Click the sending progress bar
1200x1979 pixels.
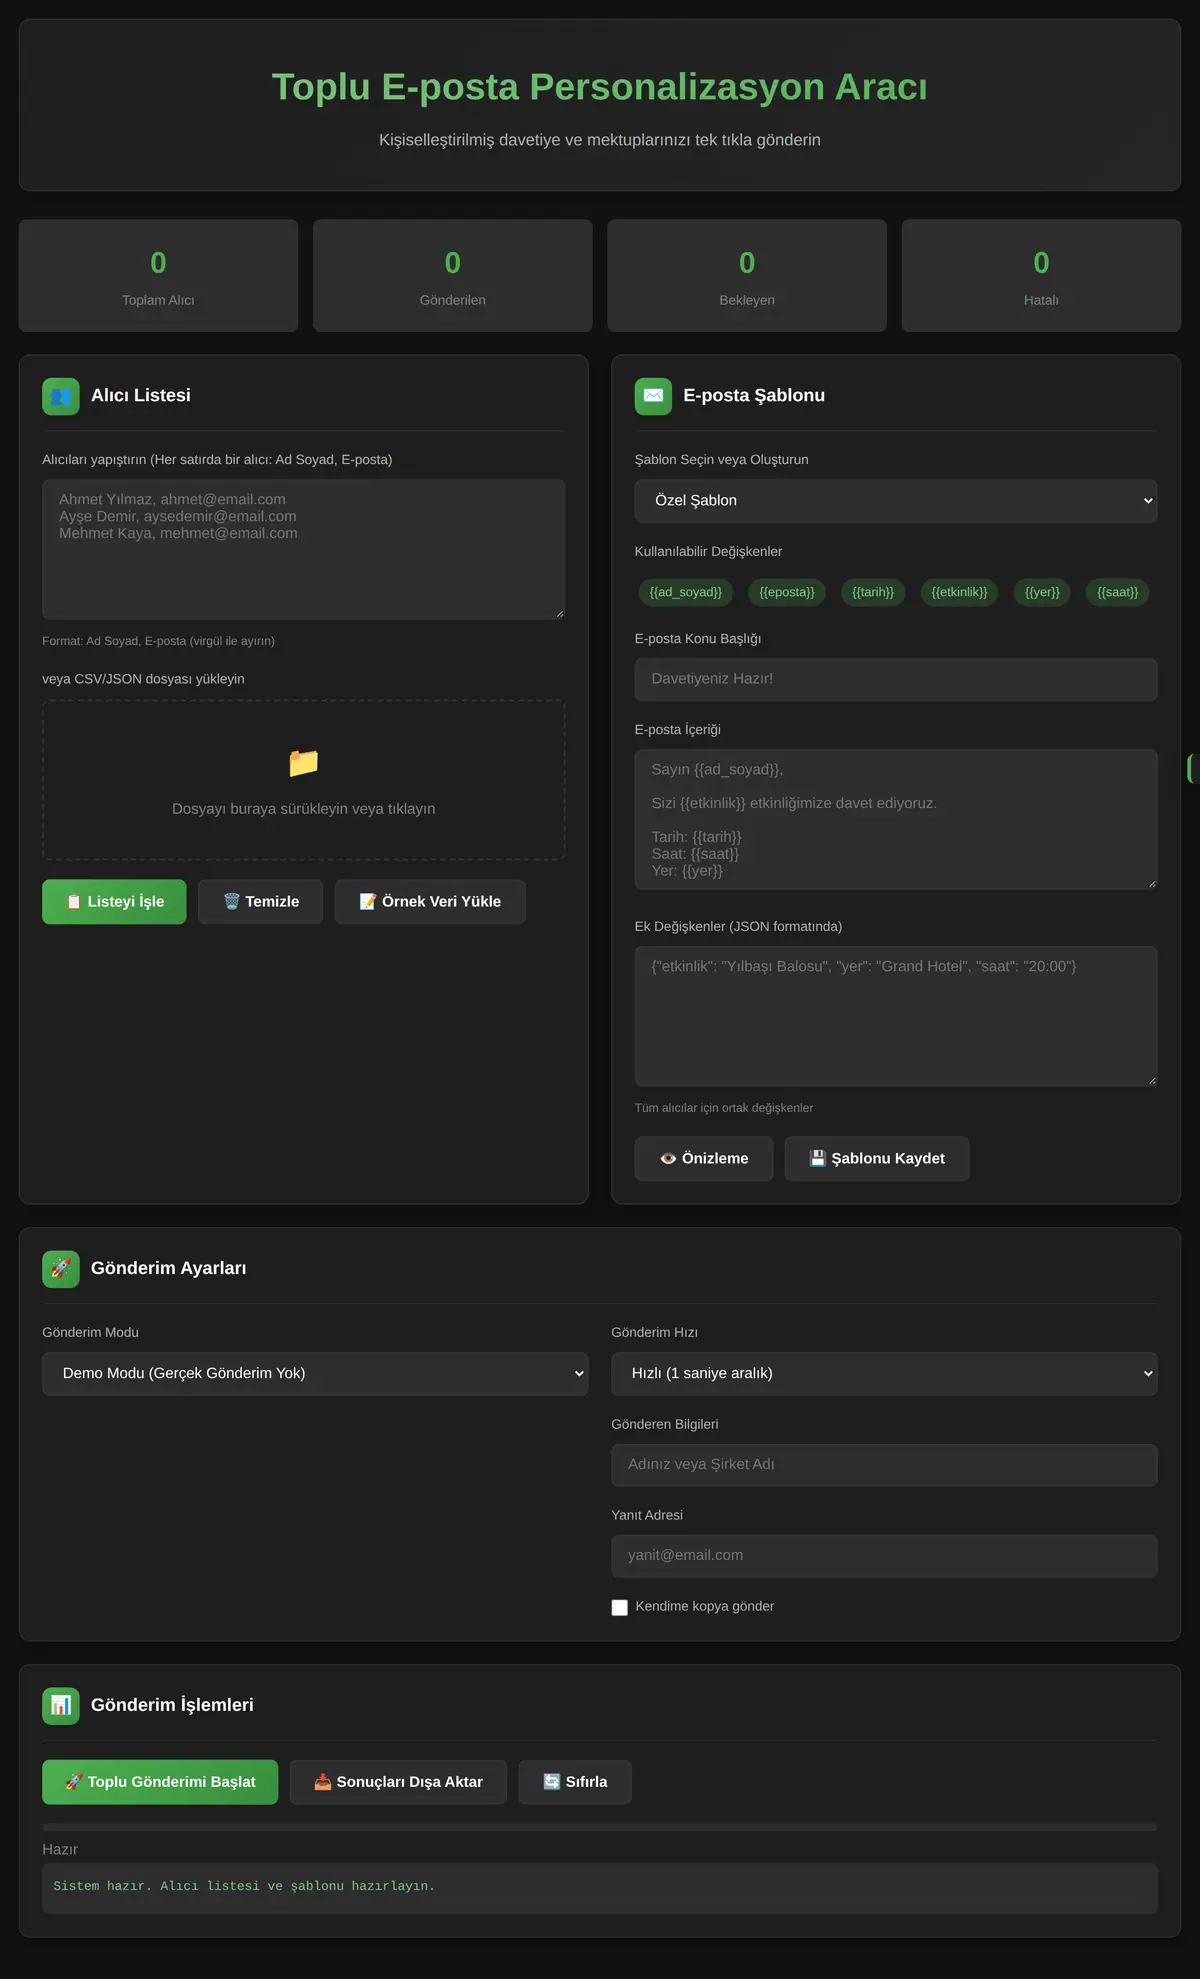[600, 1827]
